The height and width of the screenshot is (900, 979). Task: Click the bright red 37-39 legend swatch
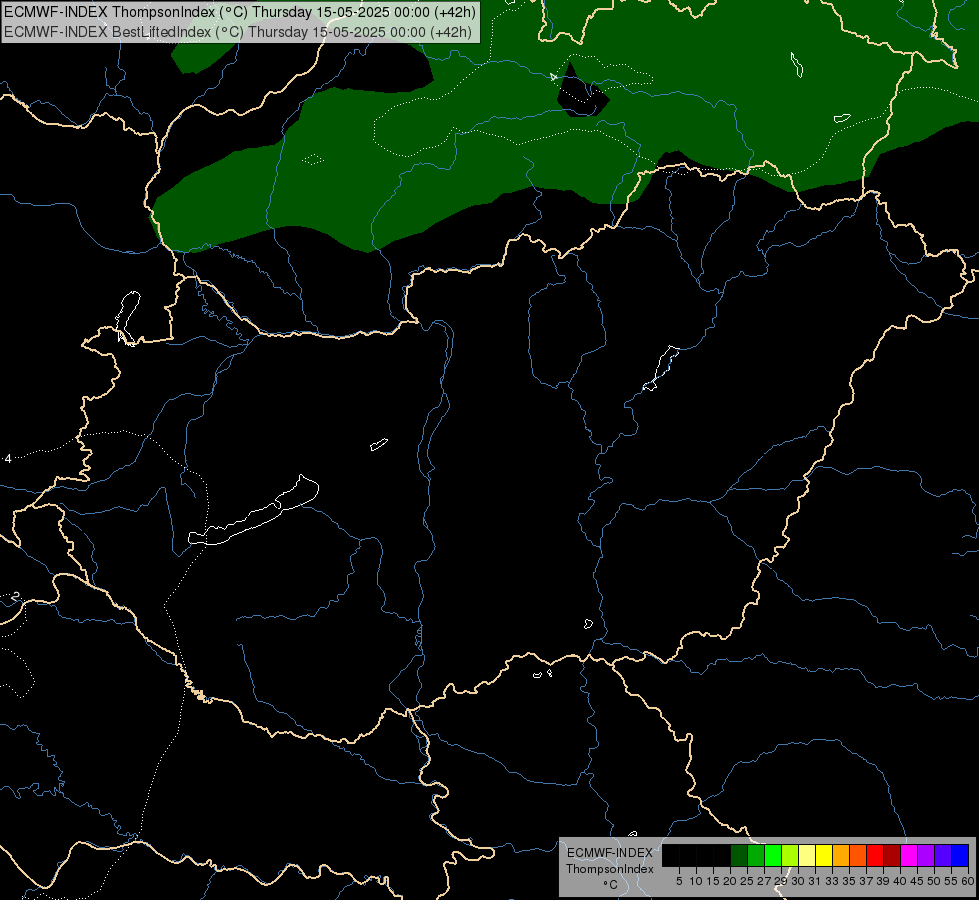coord(875,855)
